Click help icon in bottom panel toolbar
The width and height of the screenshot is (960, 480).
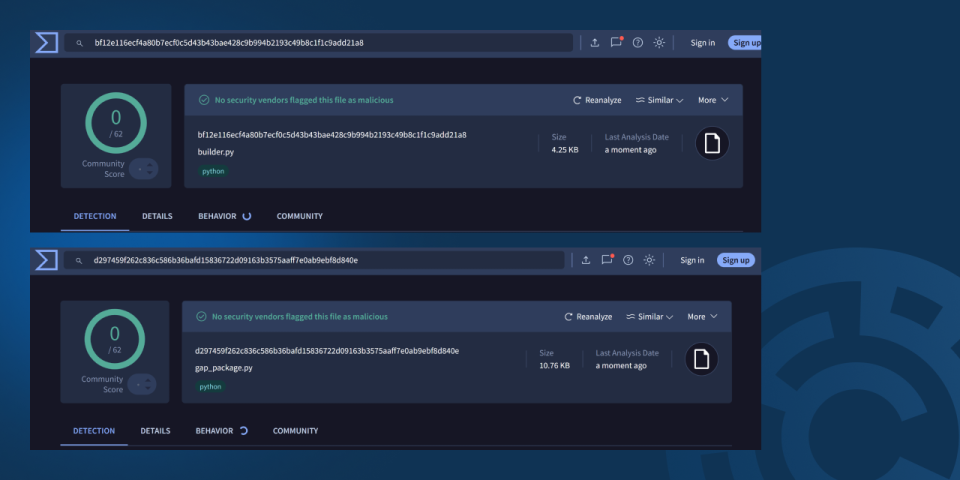point(628,260)
